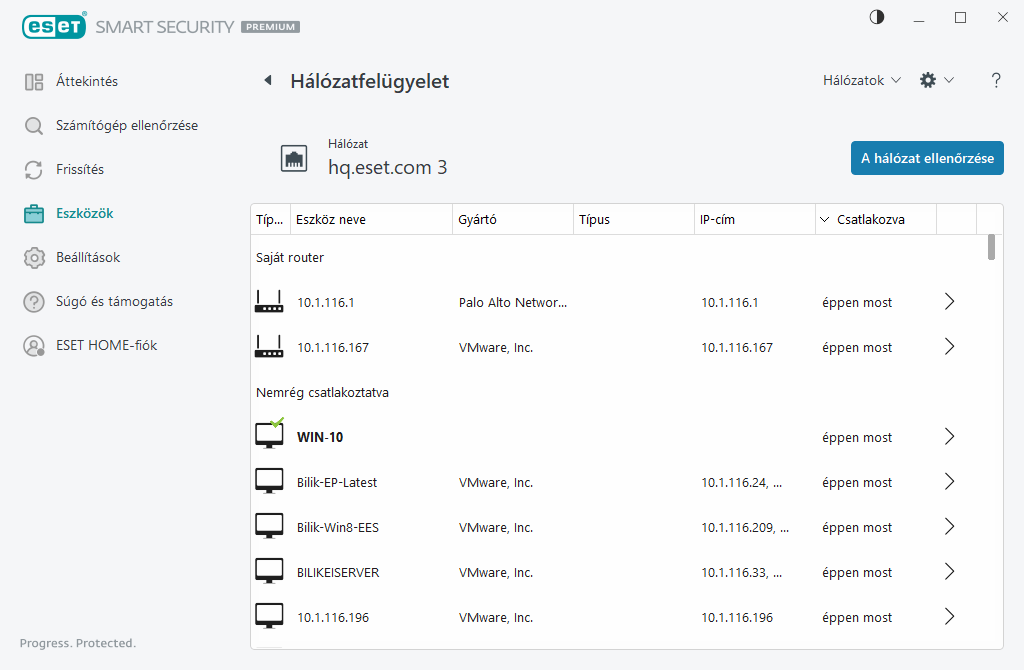This screenshot has height=670, width=1024.
Task: Go to Számítógép ellenőrzése
Action: 126,125
